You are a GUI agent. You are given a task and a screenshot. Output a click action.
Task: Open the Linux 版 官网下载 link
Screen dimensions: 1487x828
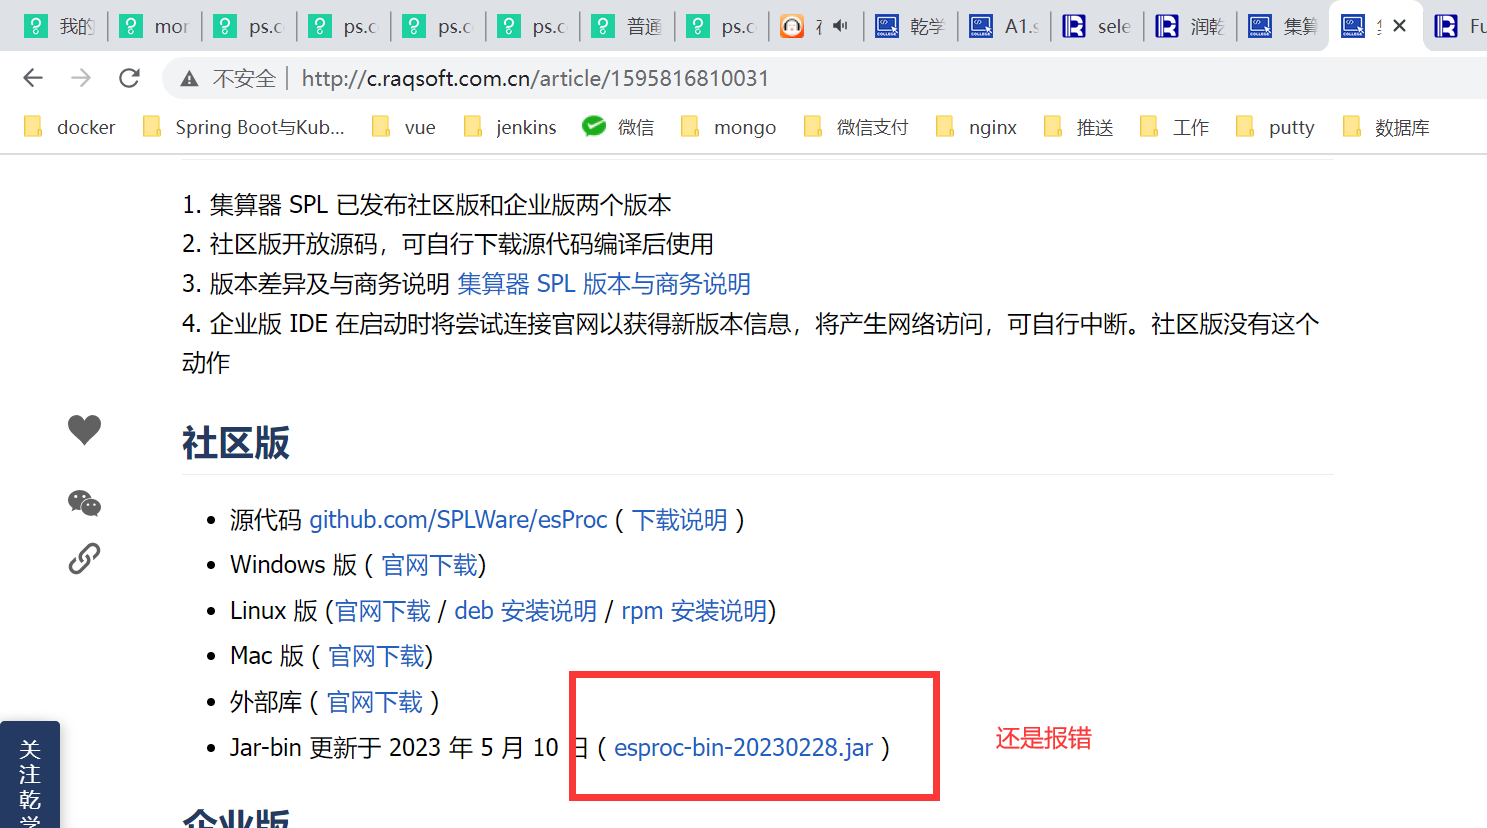pyautogui.click(x=383, y=611)
